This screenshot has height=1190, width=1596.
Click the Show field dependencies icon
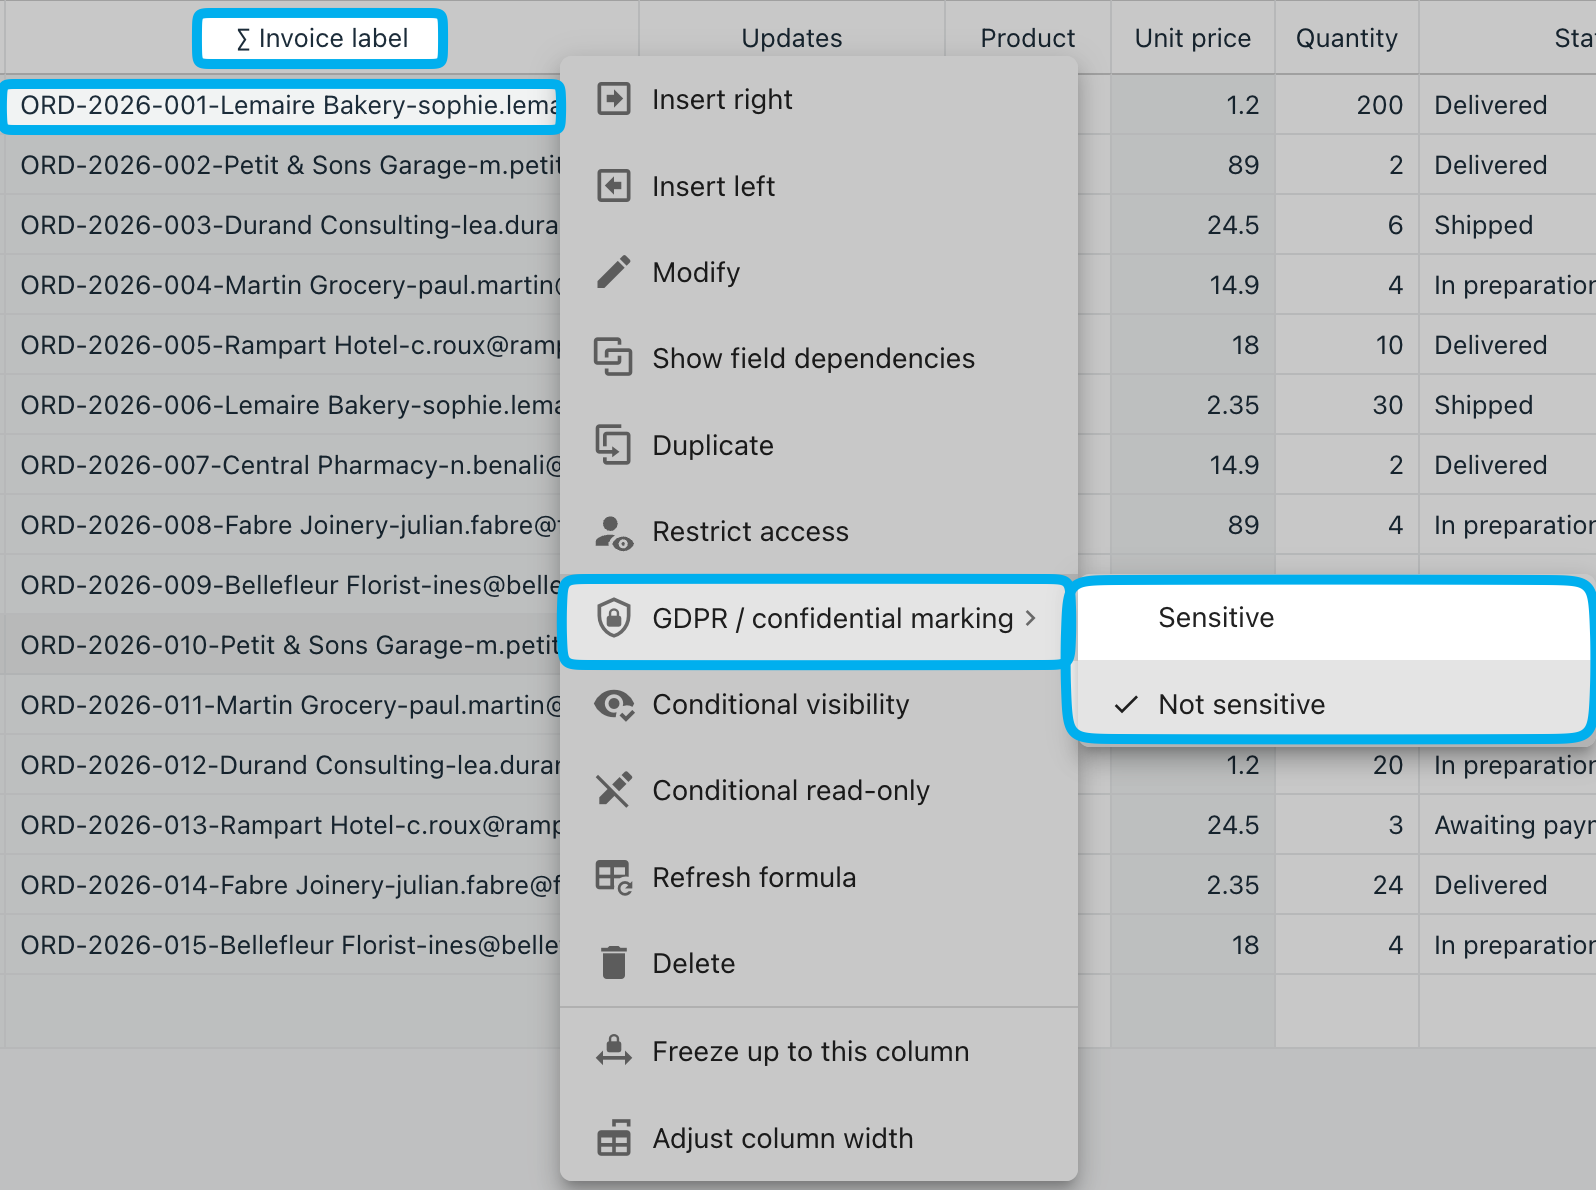tap(614, 358)
